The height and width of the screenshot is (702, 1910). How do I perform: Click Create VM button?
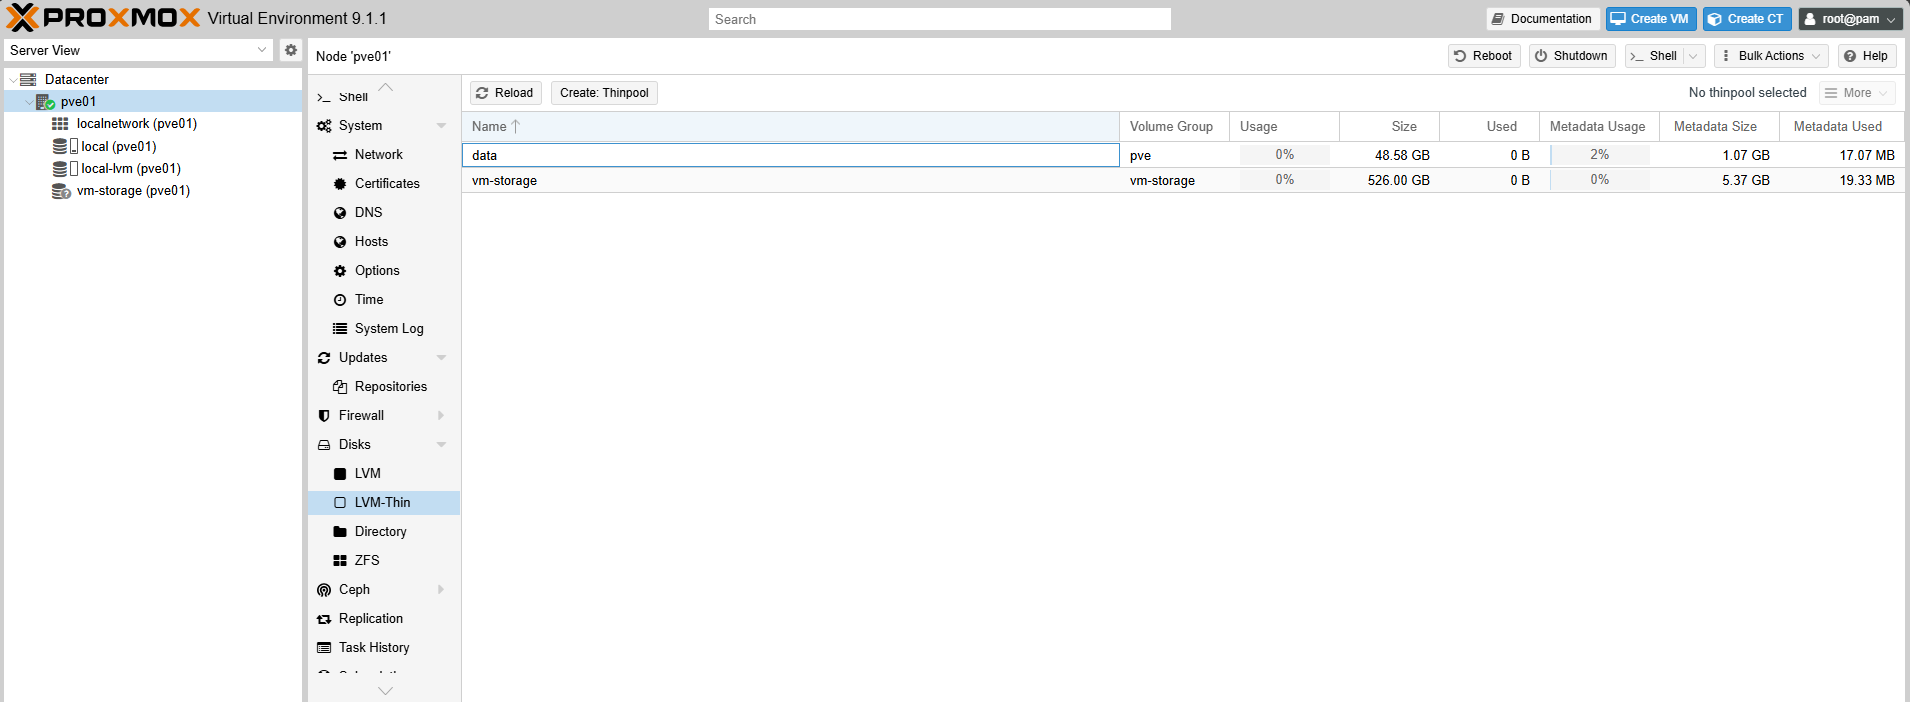point(1651,19)
